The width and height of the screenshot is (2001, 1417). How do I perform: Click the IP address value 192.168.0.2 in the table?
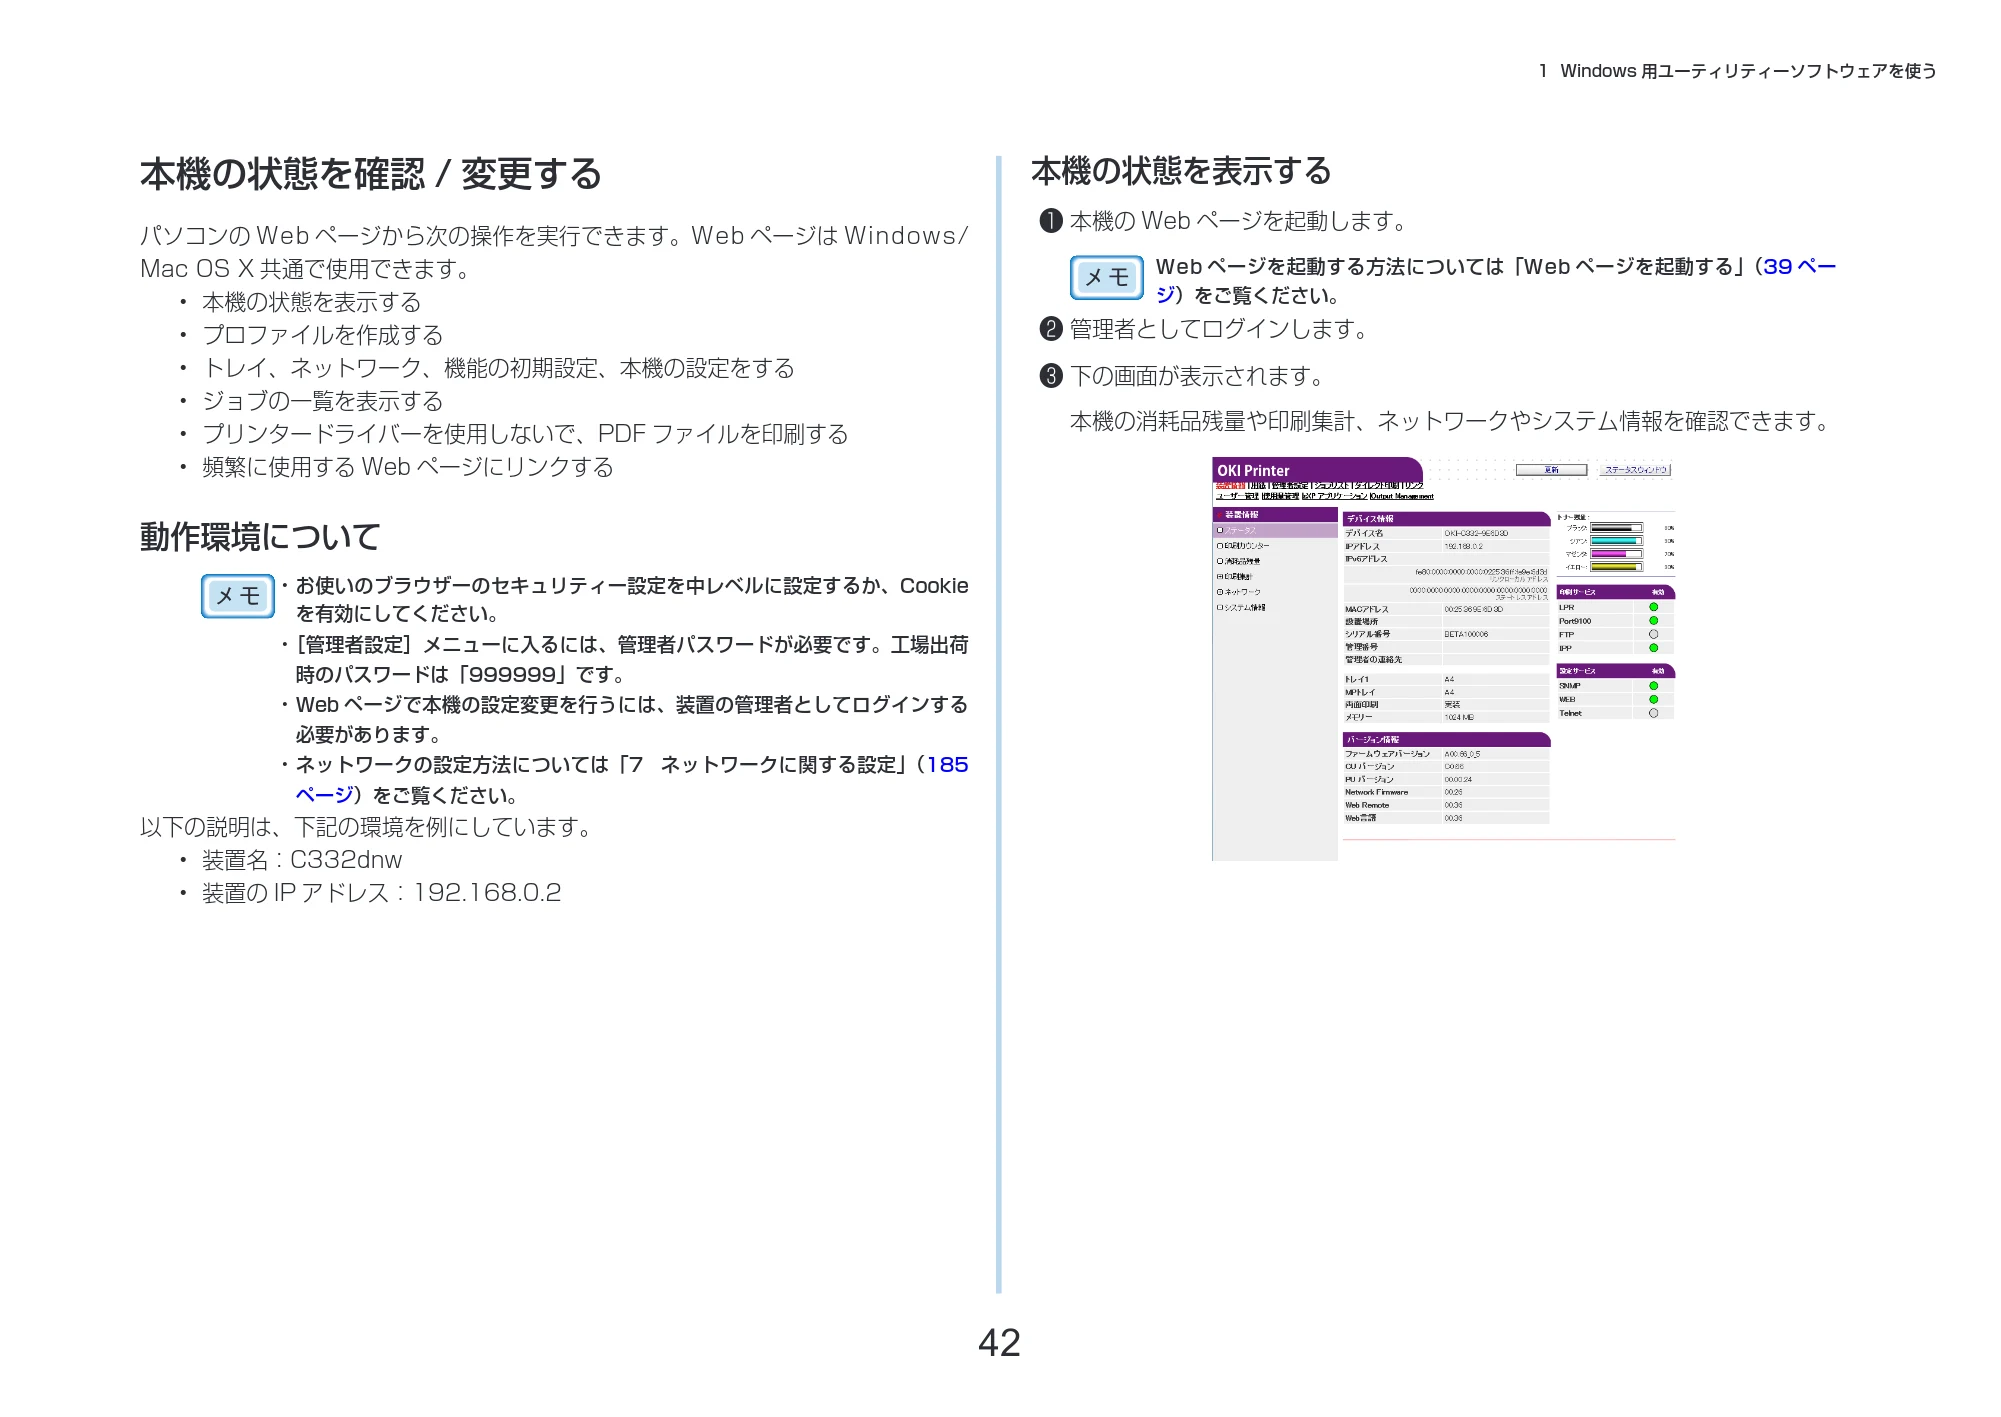(1464, 546)
